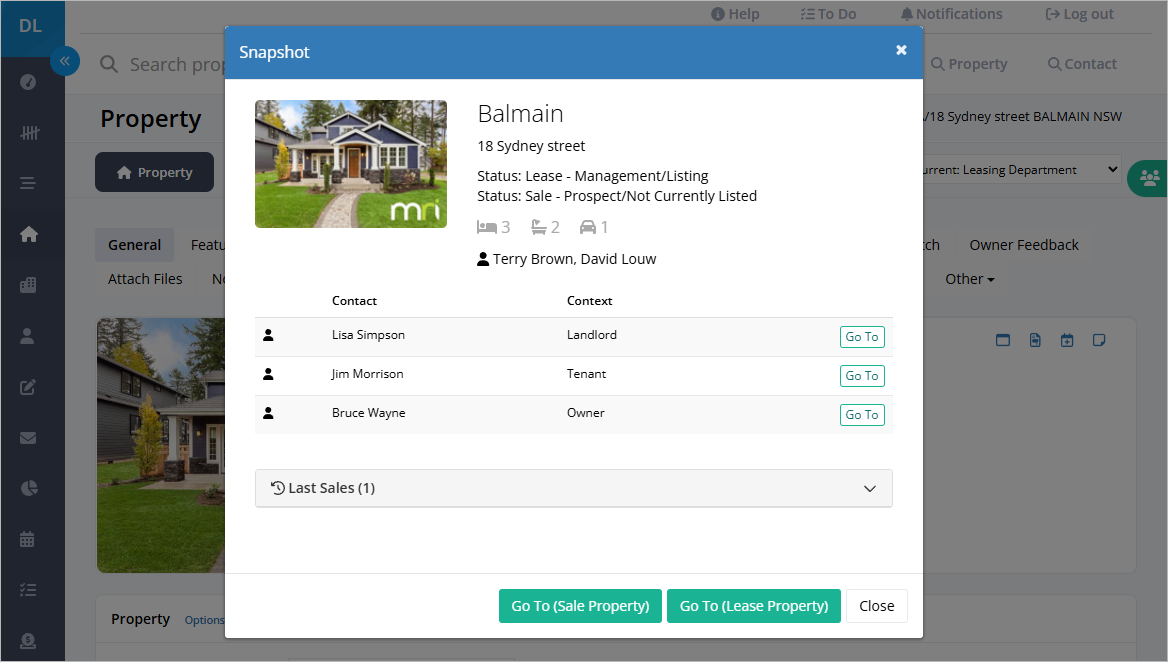Screen dimensions: 1168x662
Task: Click the window icon in the property toolbar
Action: (x=1003, y=340)
